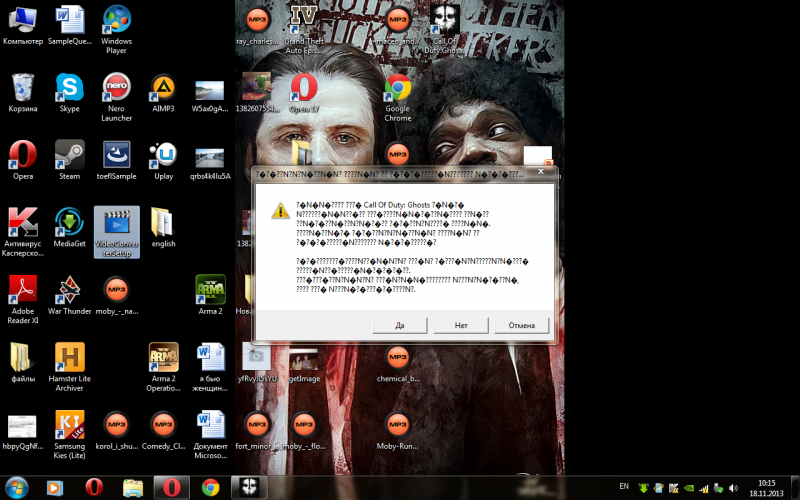Image resolution: width=800 pixels, height=500 pixels.
Task: Switch to Call of Duty Ghosts taskbar item
Action: click(x=249, y=488)
